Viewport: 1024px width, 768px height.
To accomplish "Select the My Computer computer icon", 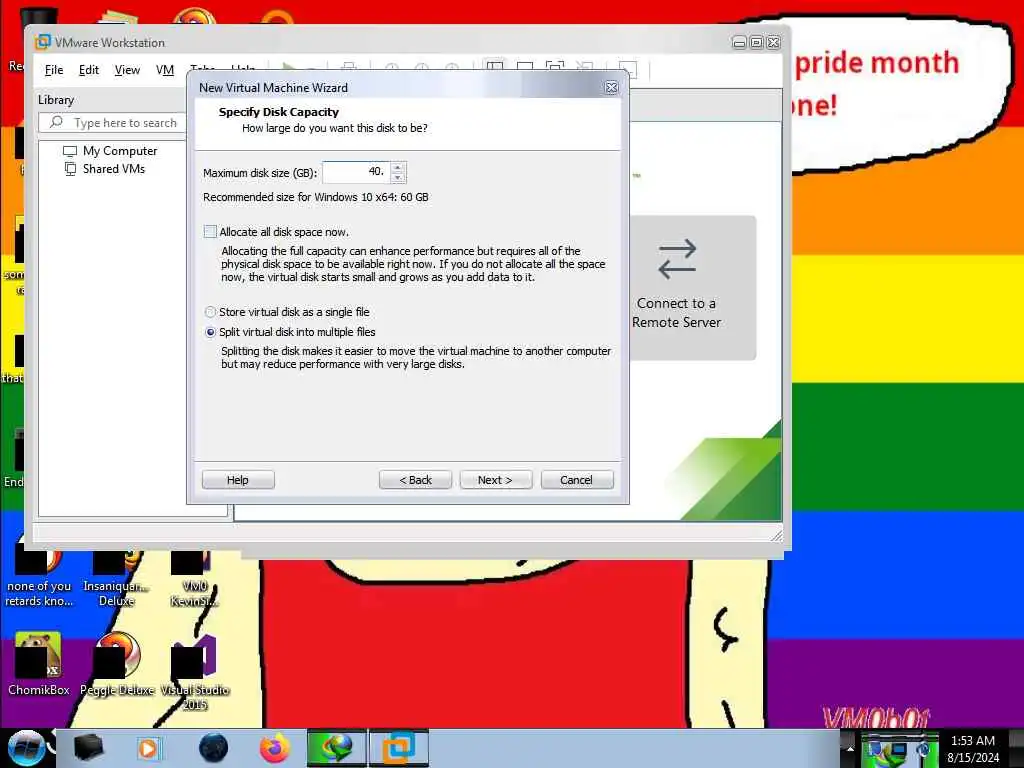I will (x=70, y=151).
